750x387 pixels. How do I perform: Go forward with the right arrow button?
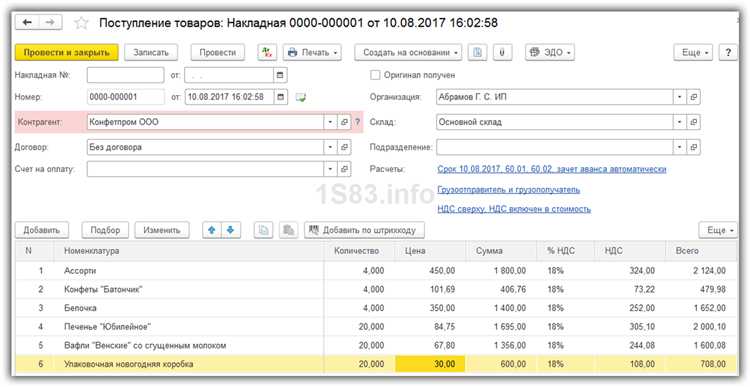coord(50,22)
